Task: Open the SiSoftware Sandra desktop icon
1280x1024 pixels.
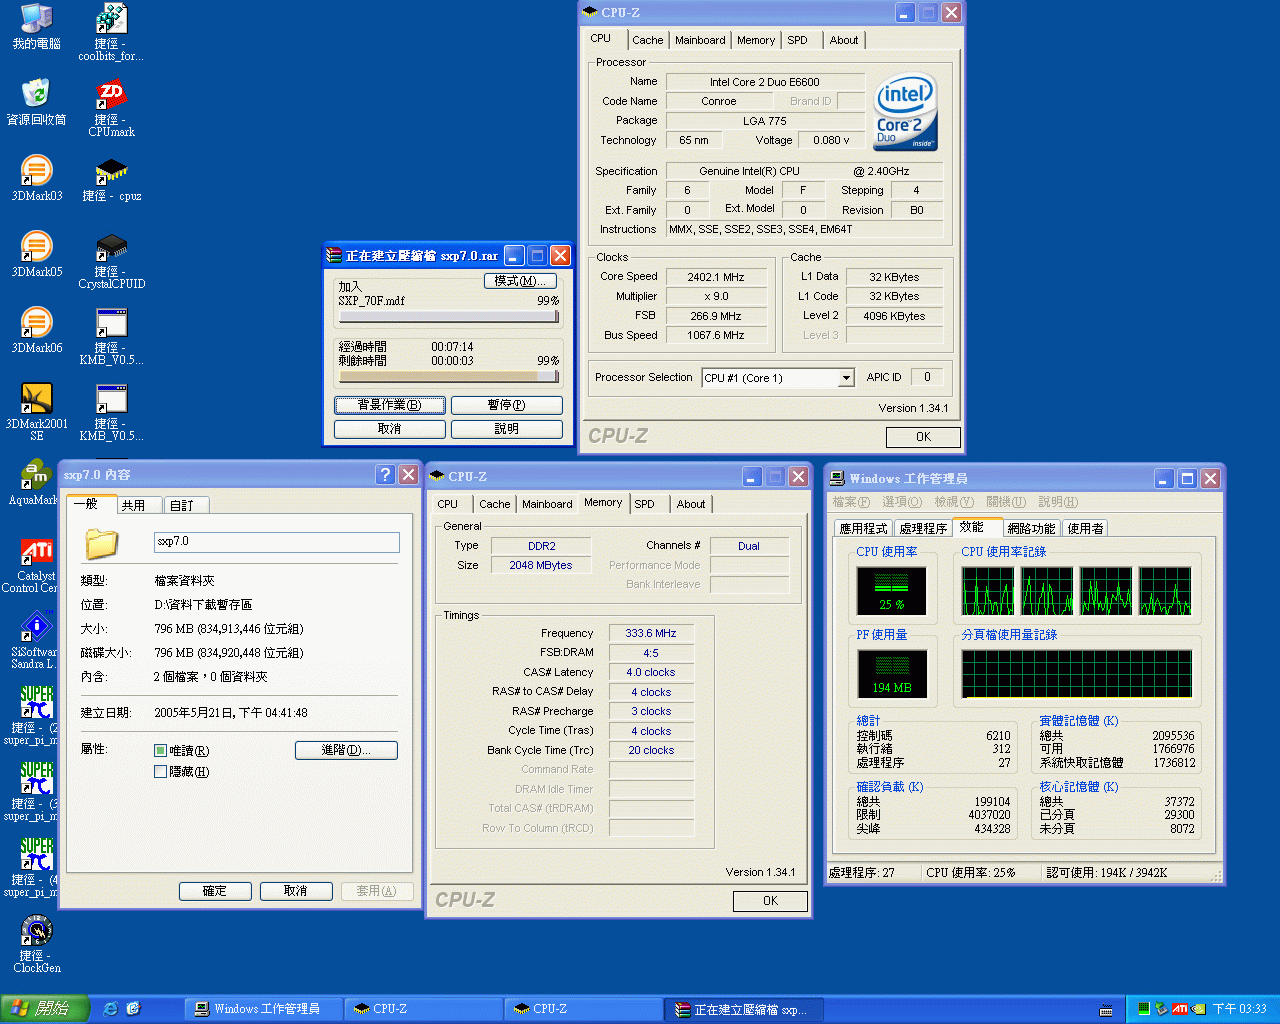Action: (33, 641)
